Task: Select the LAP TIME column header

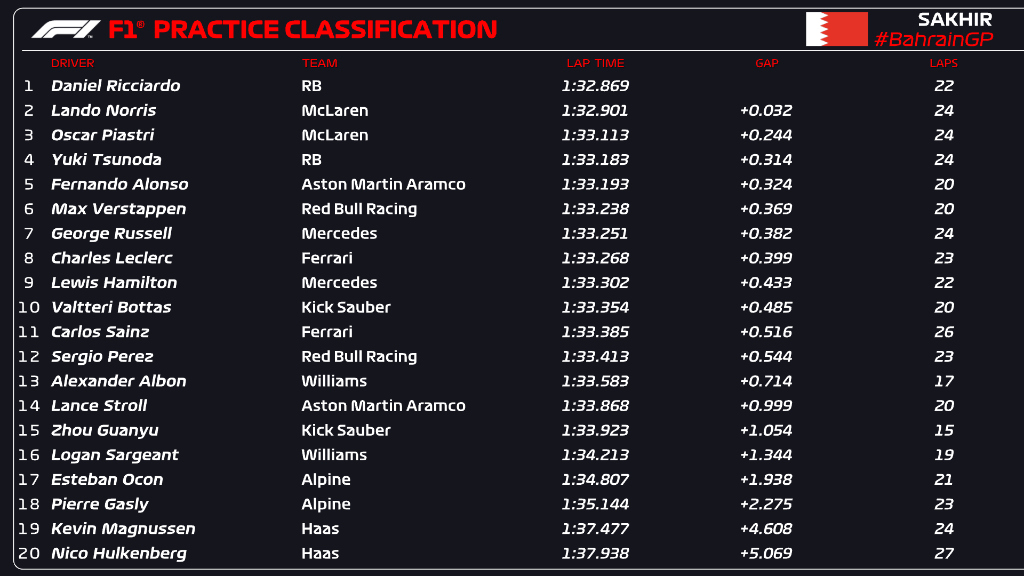Action: pyautogui.click(x=595, y=63)
